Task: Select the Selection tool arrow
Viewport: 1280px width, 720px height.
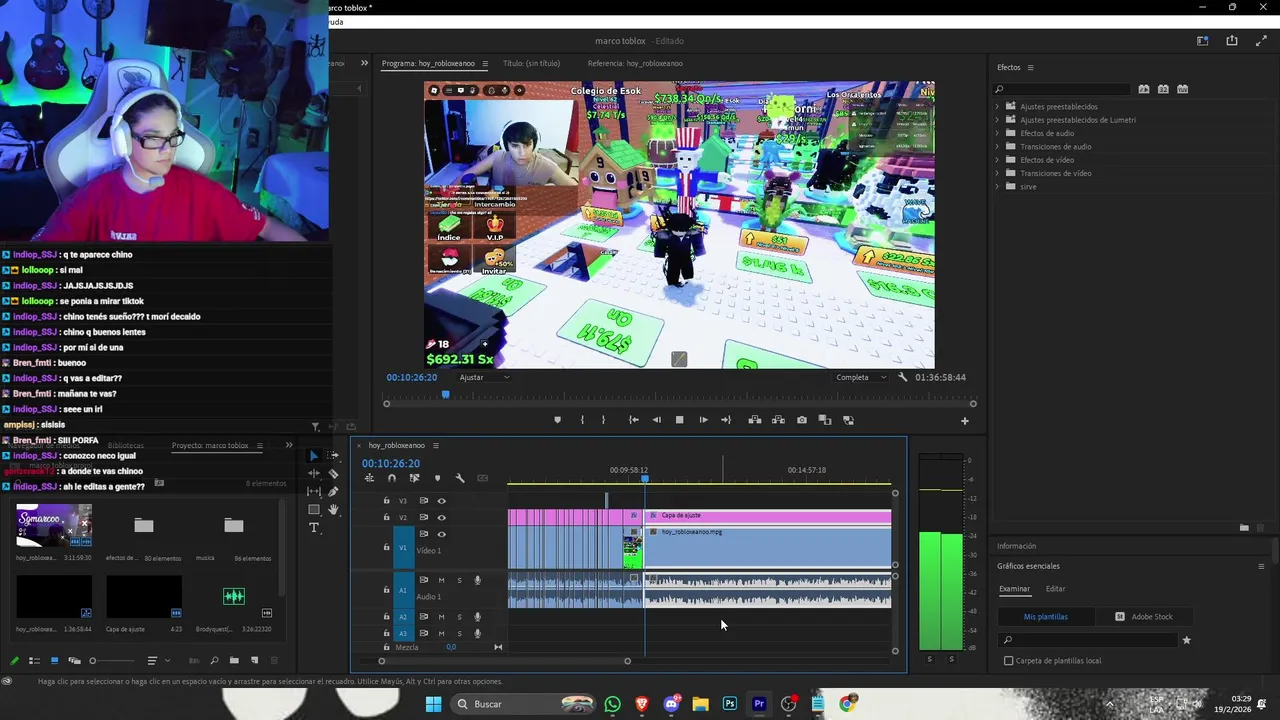Action: pyautogui.click(x=314, y=455)
